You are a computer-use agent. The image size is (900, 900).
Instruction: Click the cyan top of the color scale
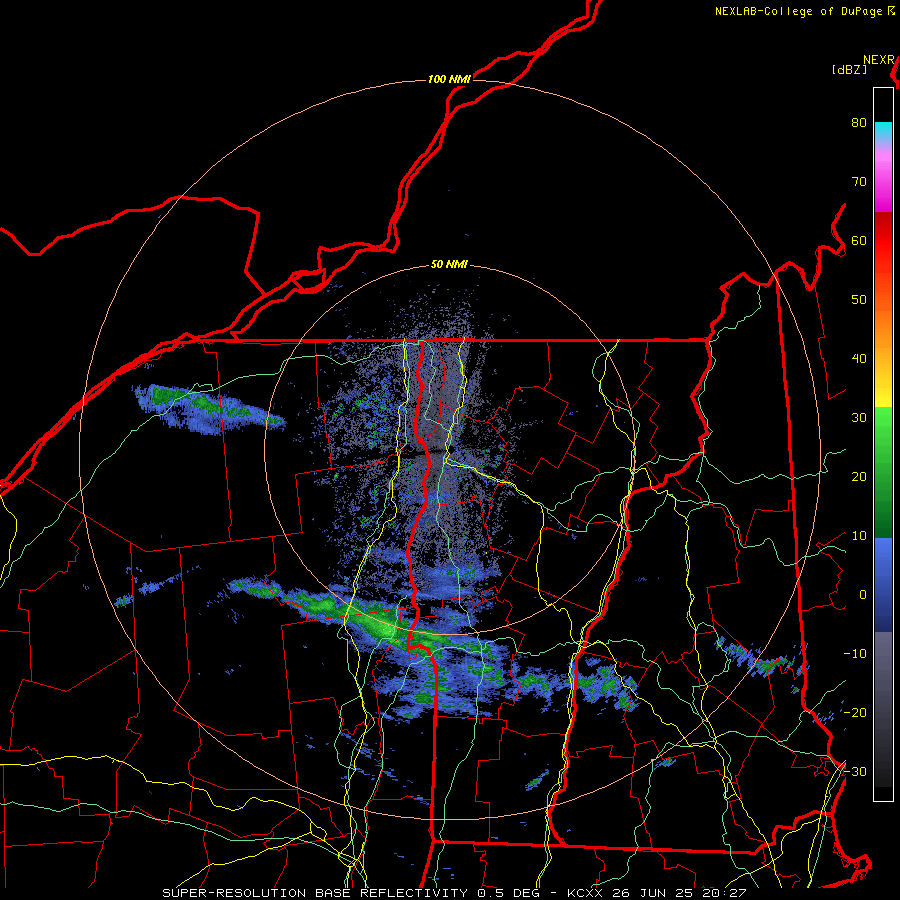[883, 131]
